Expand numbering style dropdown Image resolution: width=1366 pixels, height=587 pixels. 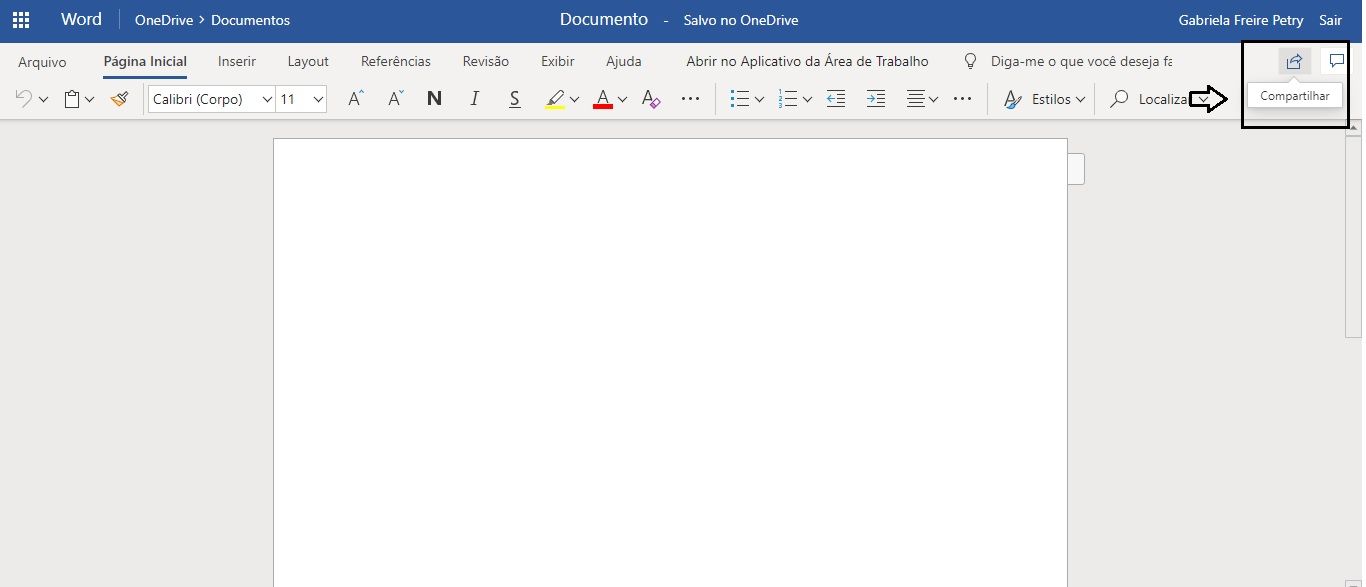pos(807,100)
